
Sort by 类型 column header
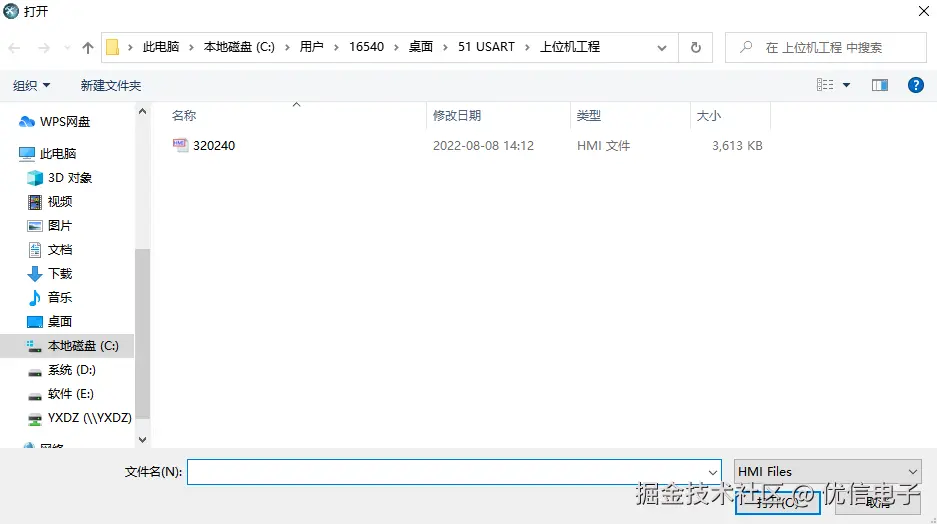pyautogui.click(x=589, y=116)
